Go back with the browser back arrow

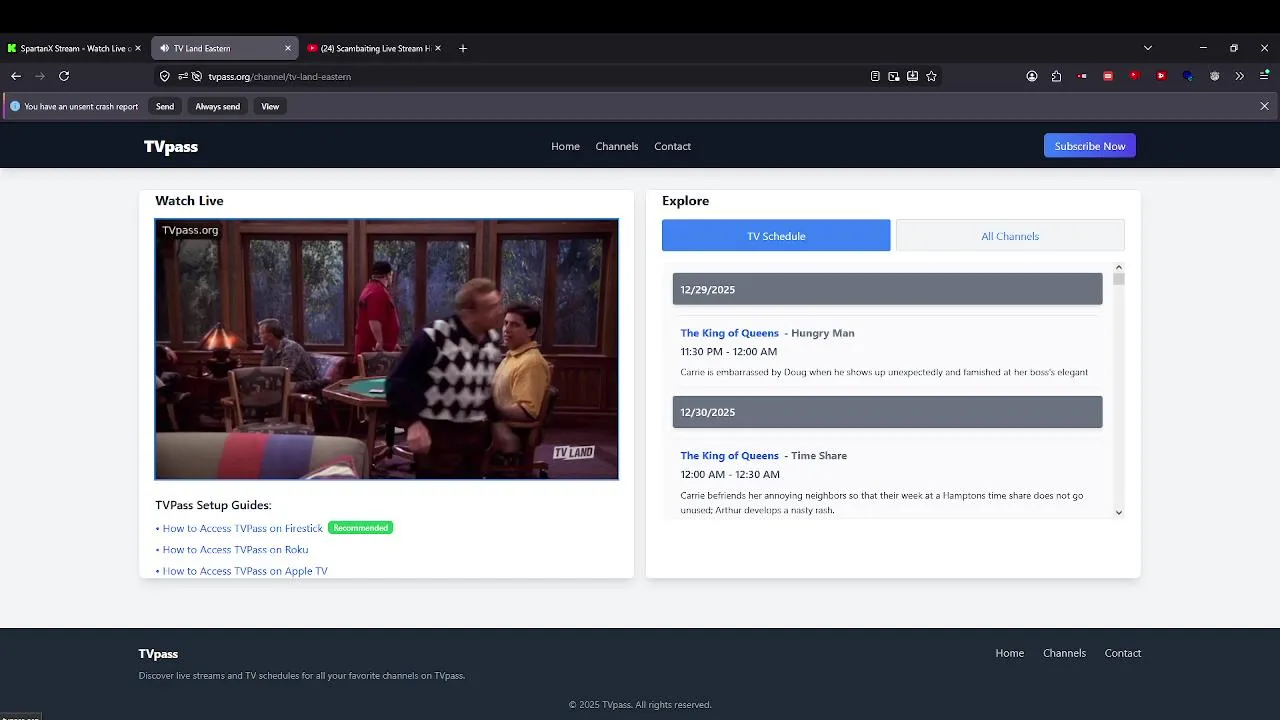click(16, 76)
